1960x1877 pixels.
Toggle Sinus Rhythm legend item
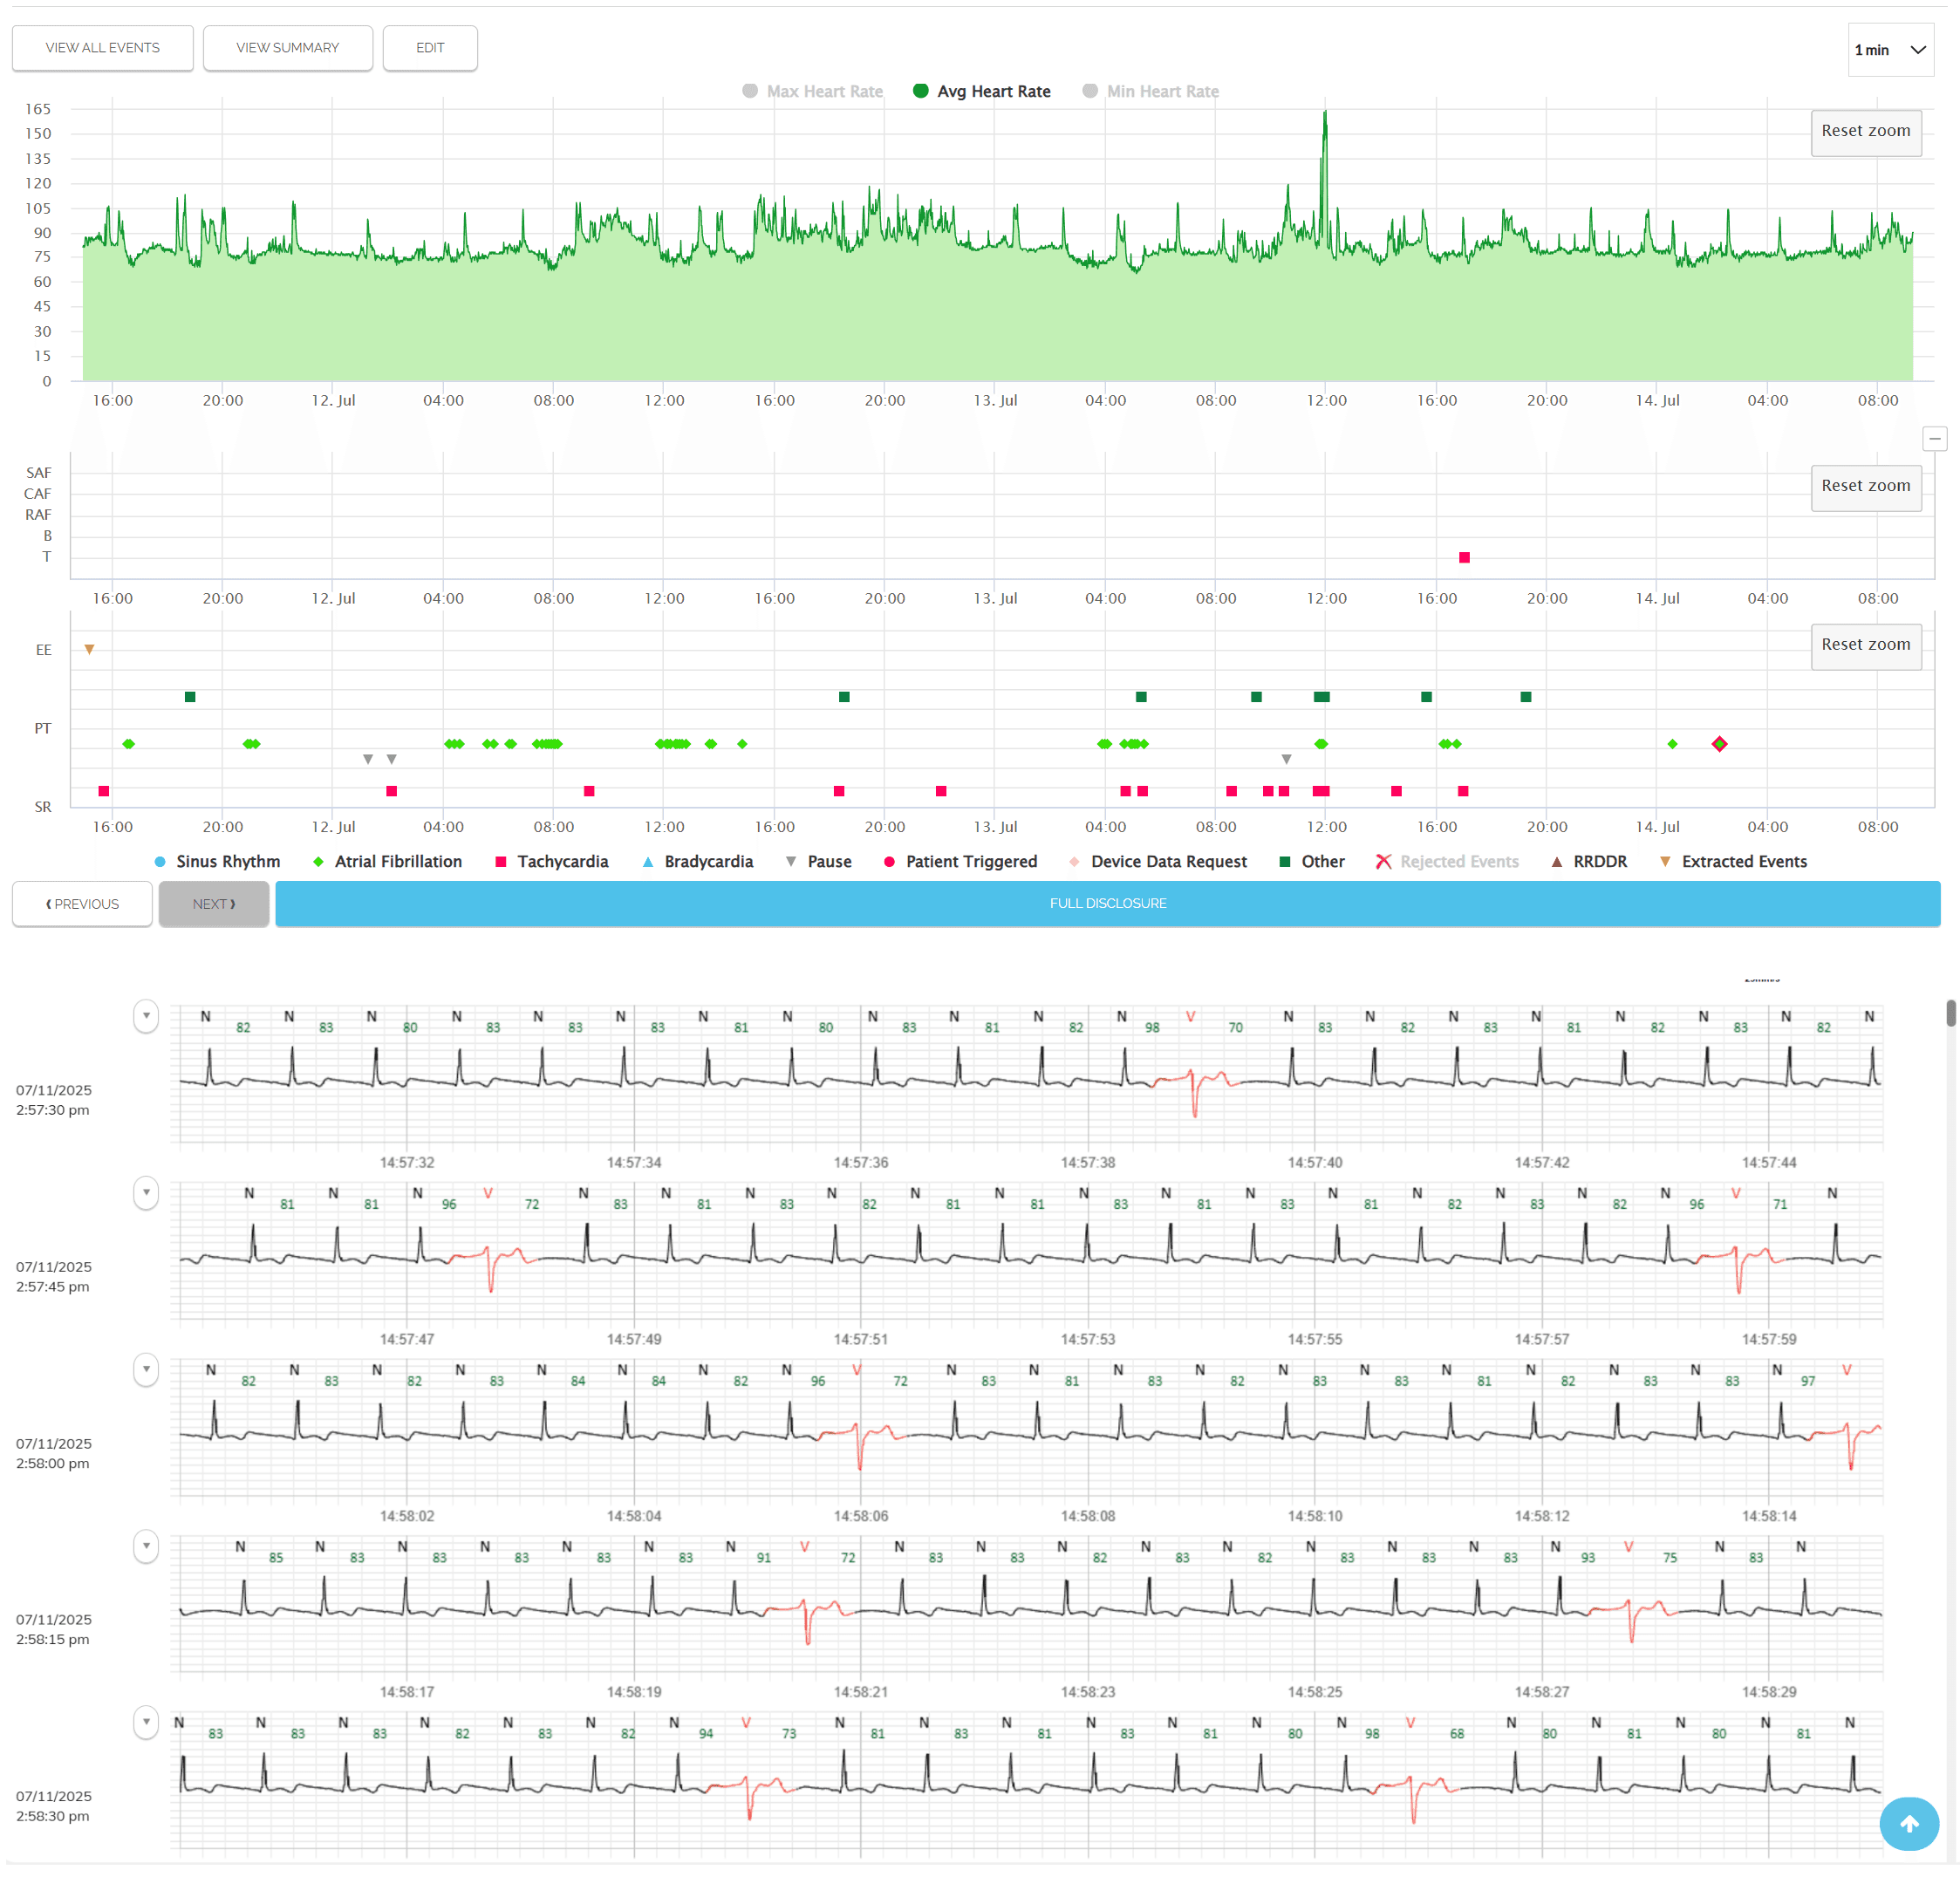point(217,861)
